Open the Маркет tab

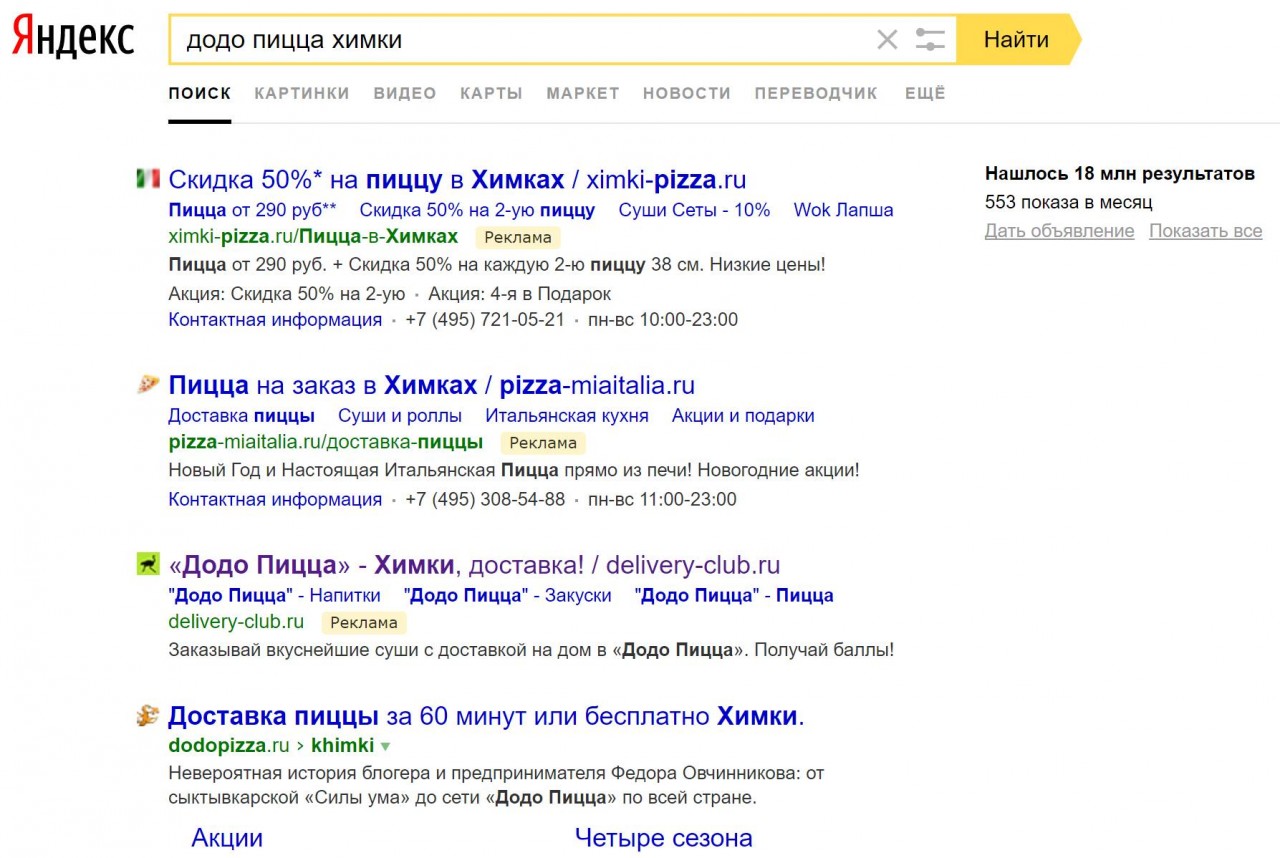[x=583, y=93]
